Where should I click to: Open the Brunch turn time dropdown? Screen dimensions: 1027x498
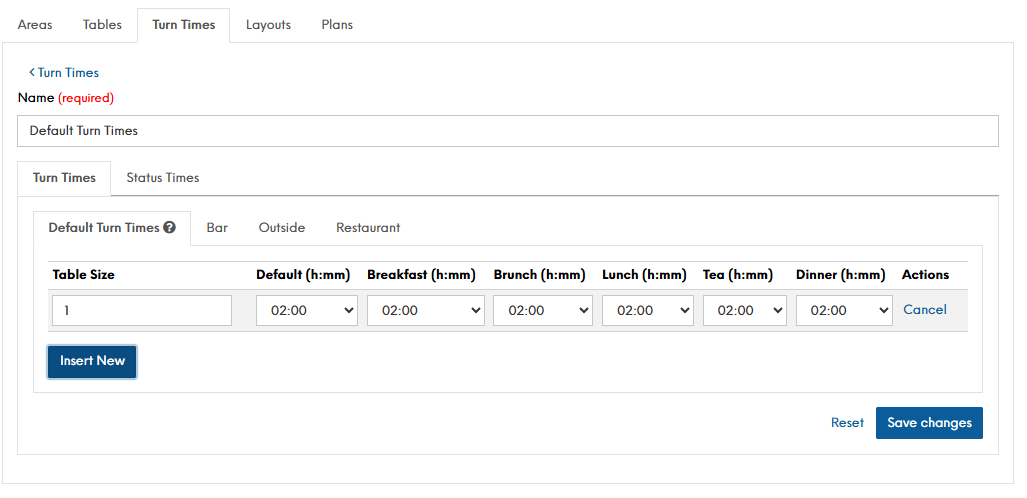(543, 311)
